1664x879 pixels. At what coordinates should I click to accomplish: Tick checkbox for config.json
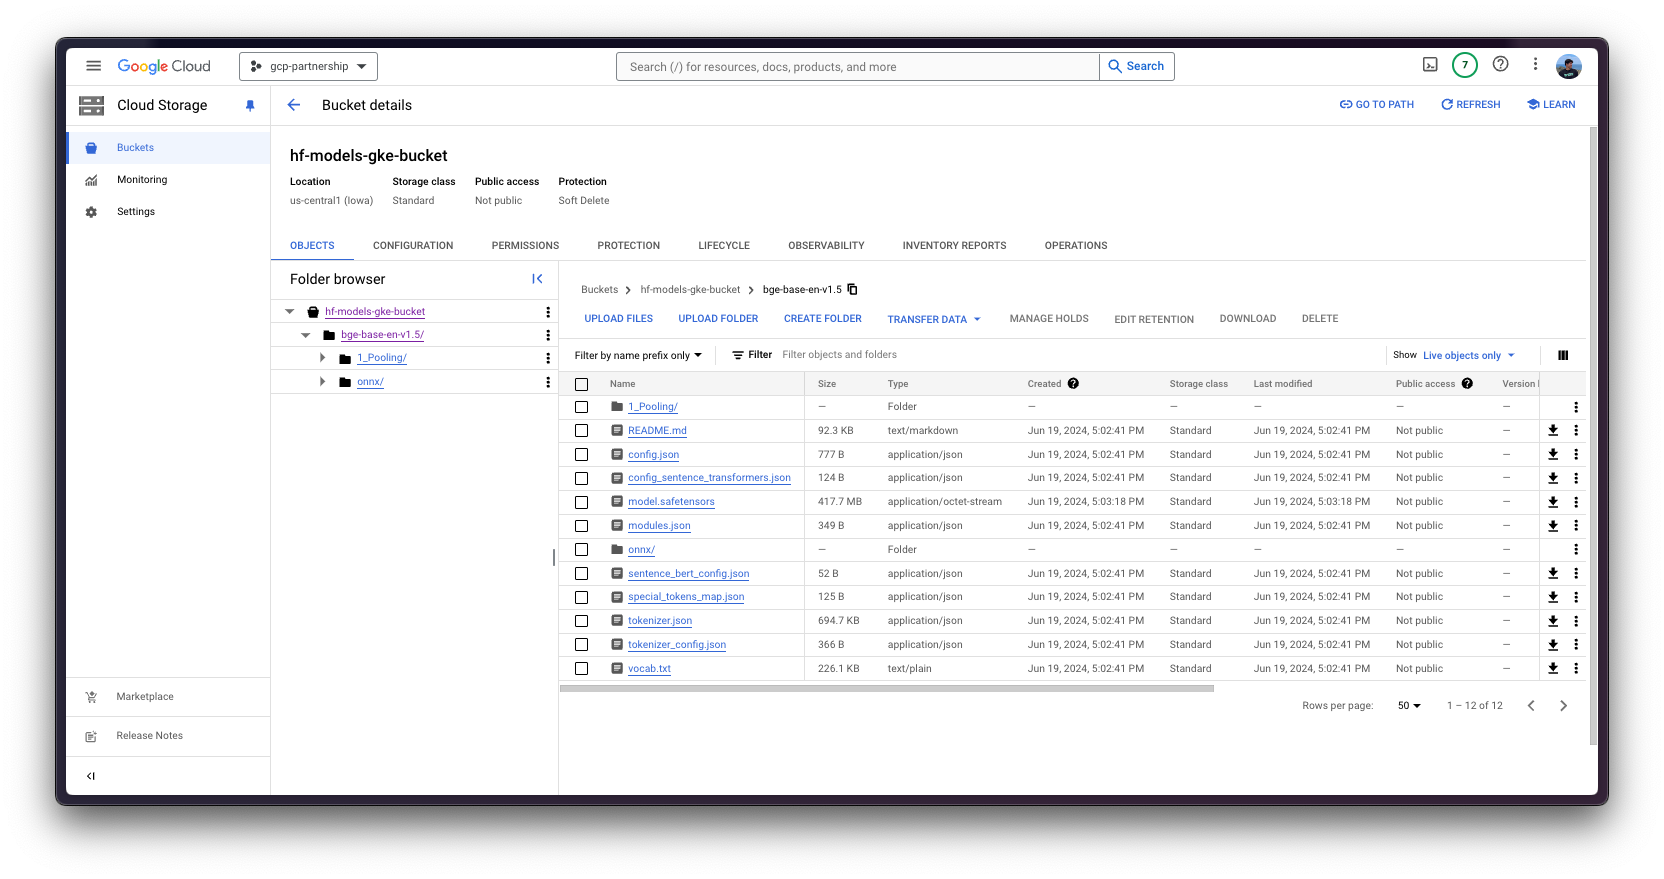(x=581, y=455)
